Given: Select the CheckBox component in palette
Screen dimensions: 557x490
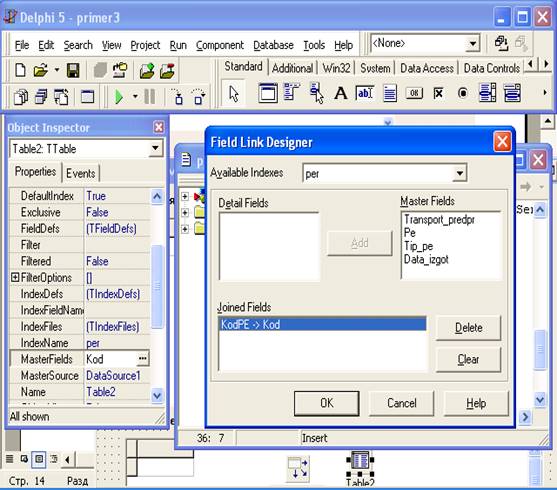Looking at the screenshot, I should [438, 93].
